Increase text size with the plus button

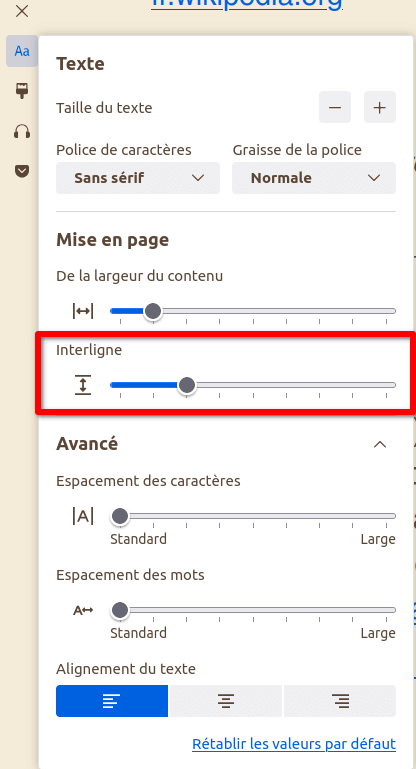tap(380, 107)
